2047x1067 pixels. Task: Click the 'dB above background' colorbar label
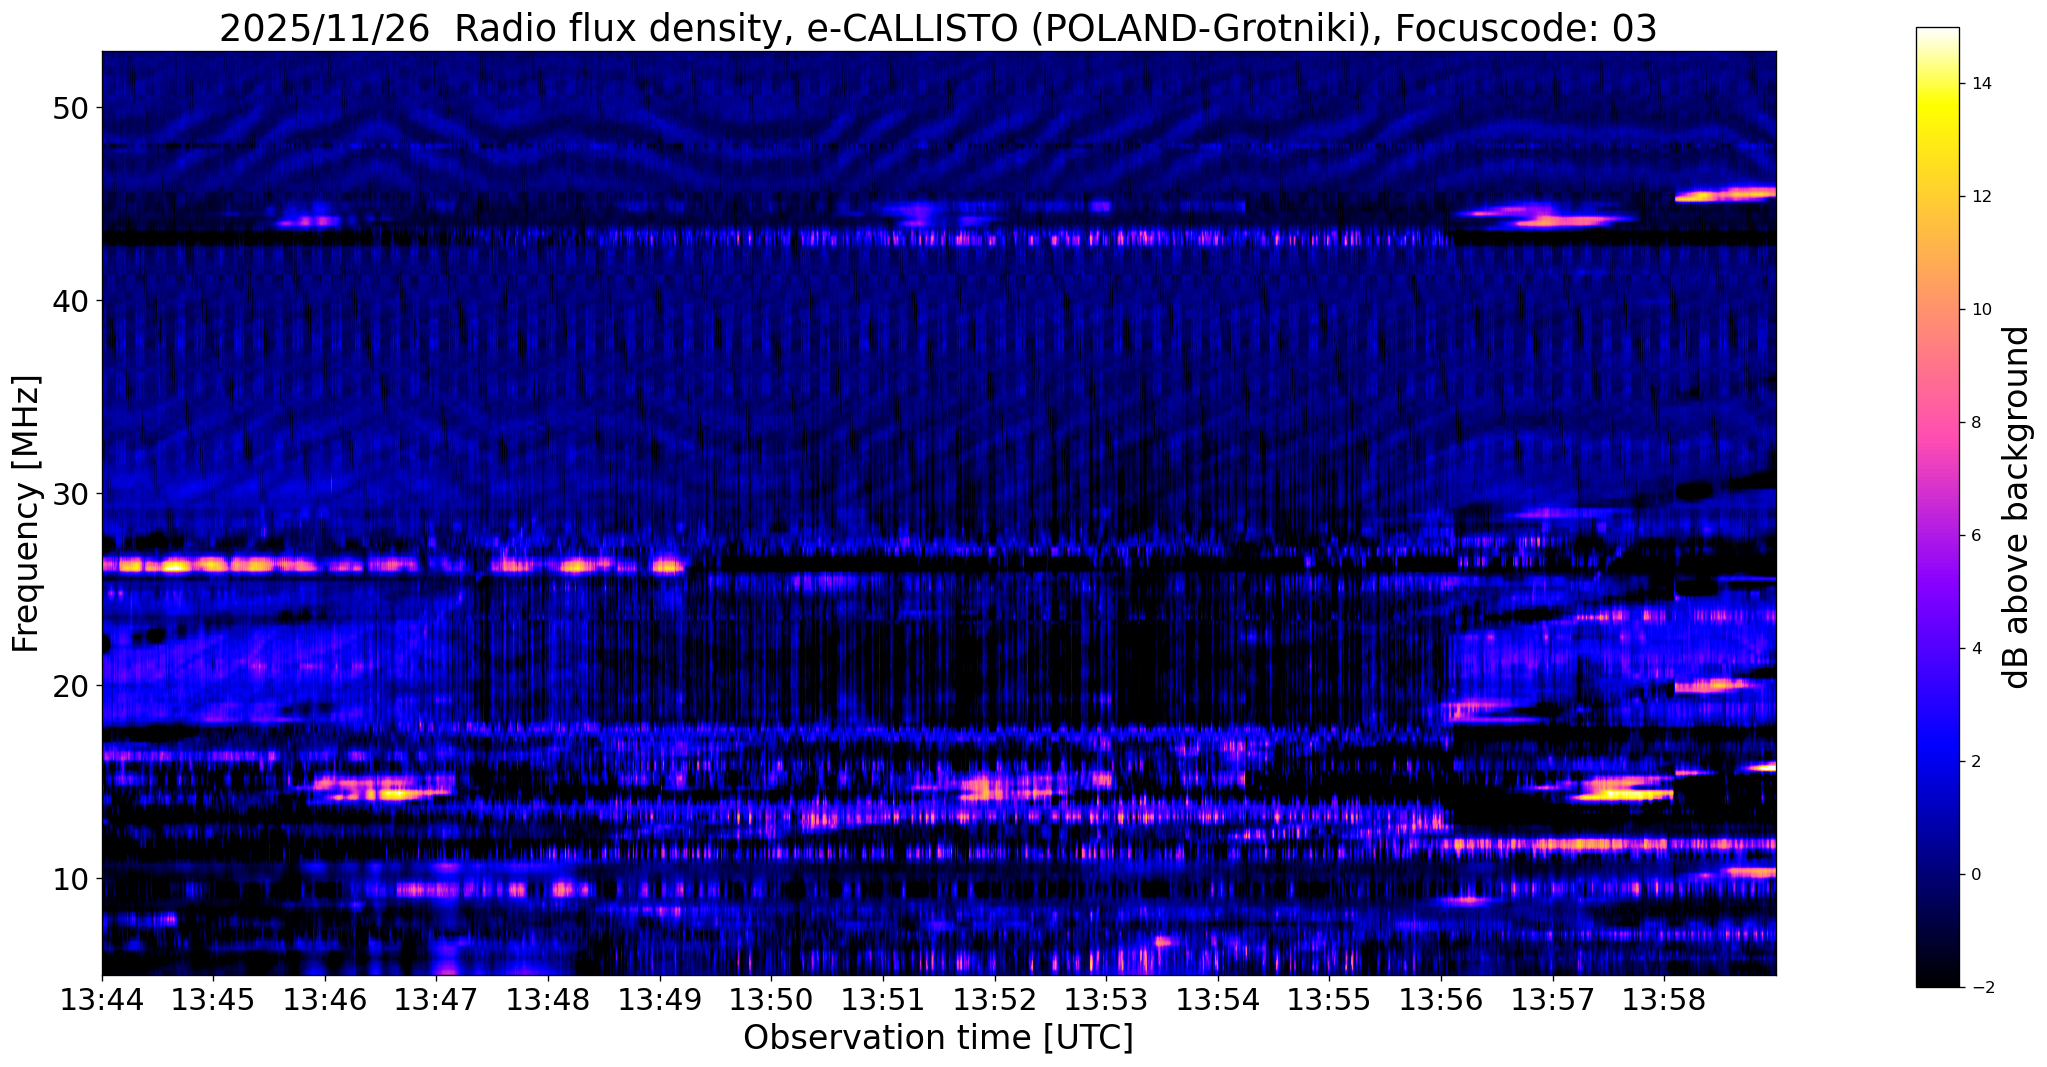point(2017,507)
